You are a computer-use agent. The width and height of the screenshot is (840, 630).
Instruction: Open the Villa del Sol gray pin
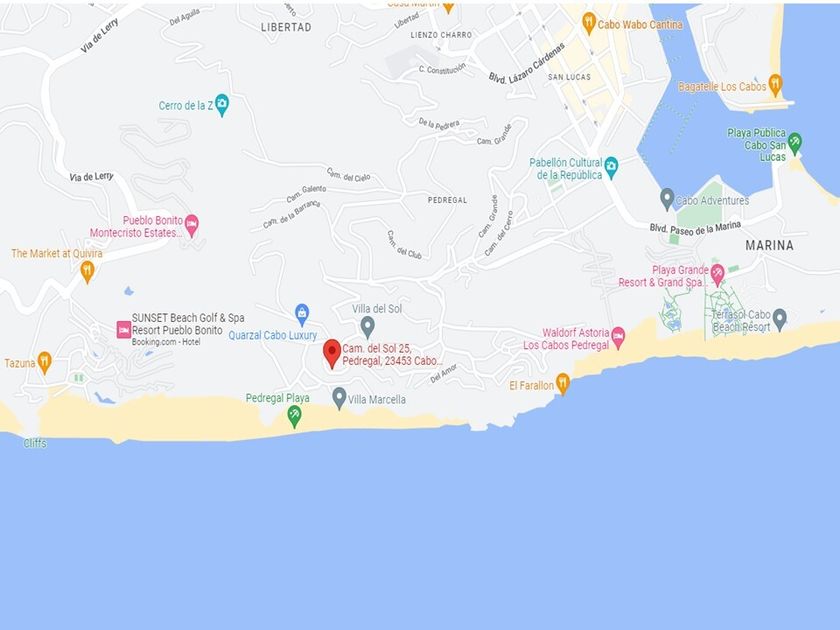pyautogui.click(x=367, y=327)
